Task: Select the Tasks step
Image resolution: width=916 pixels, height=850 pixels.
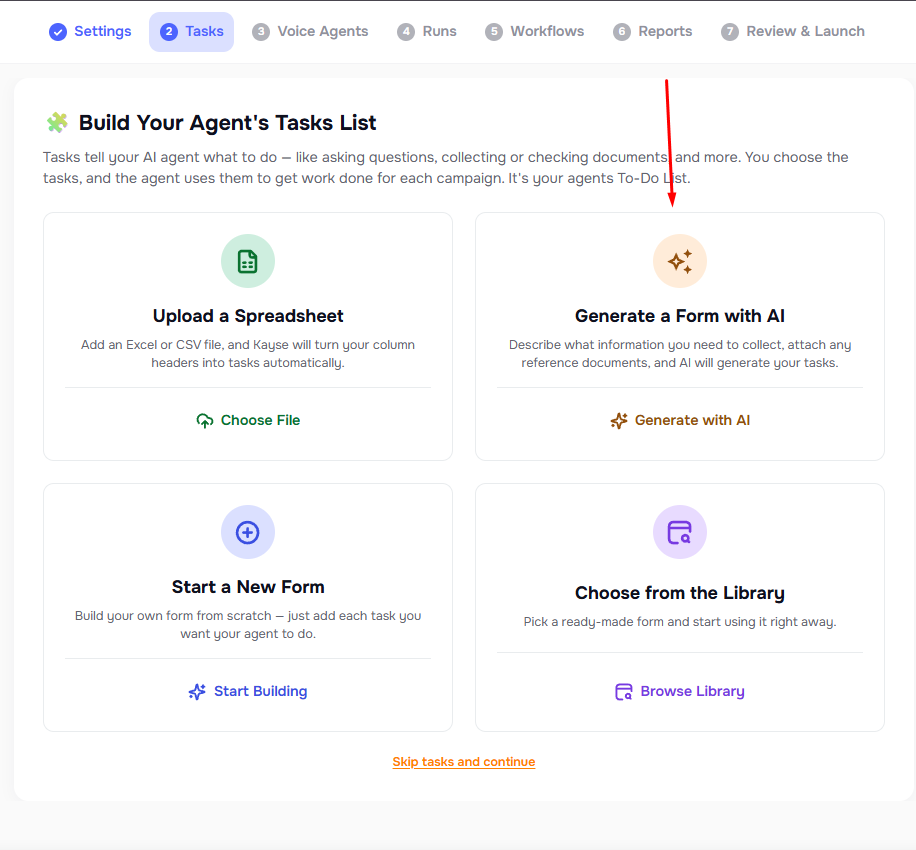Action: pyautogui.click(x=191, y=31)
